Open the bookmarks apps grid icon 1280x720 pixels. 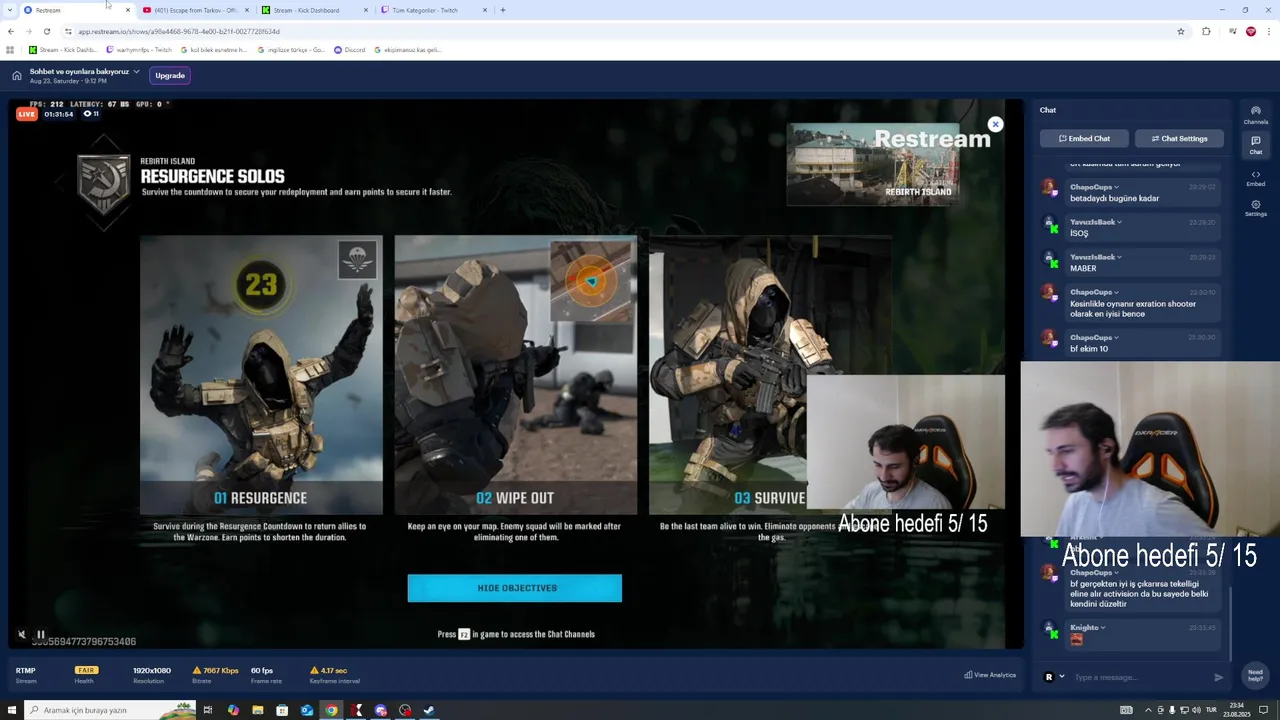pos(10,49)
